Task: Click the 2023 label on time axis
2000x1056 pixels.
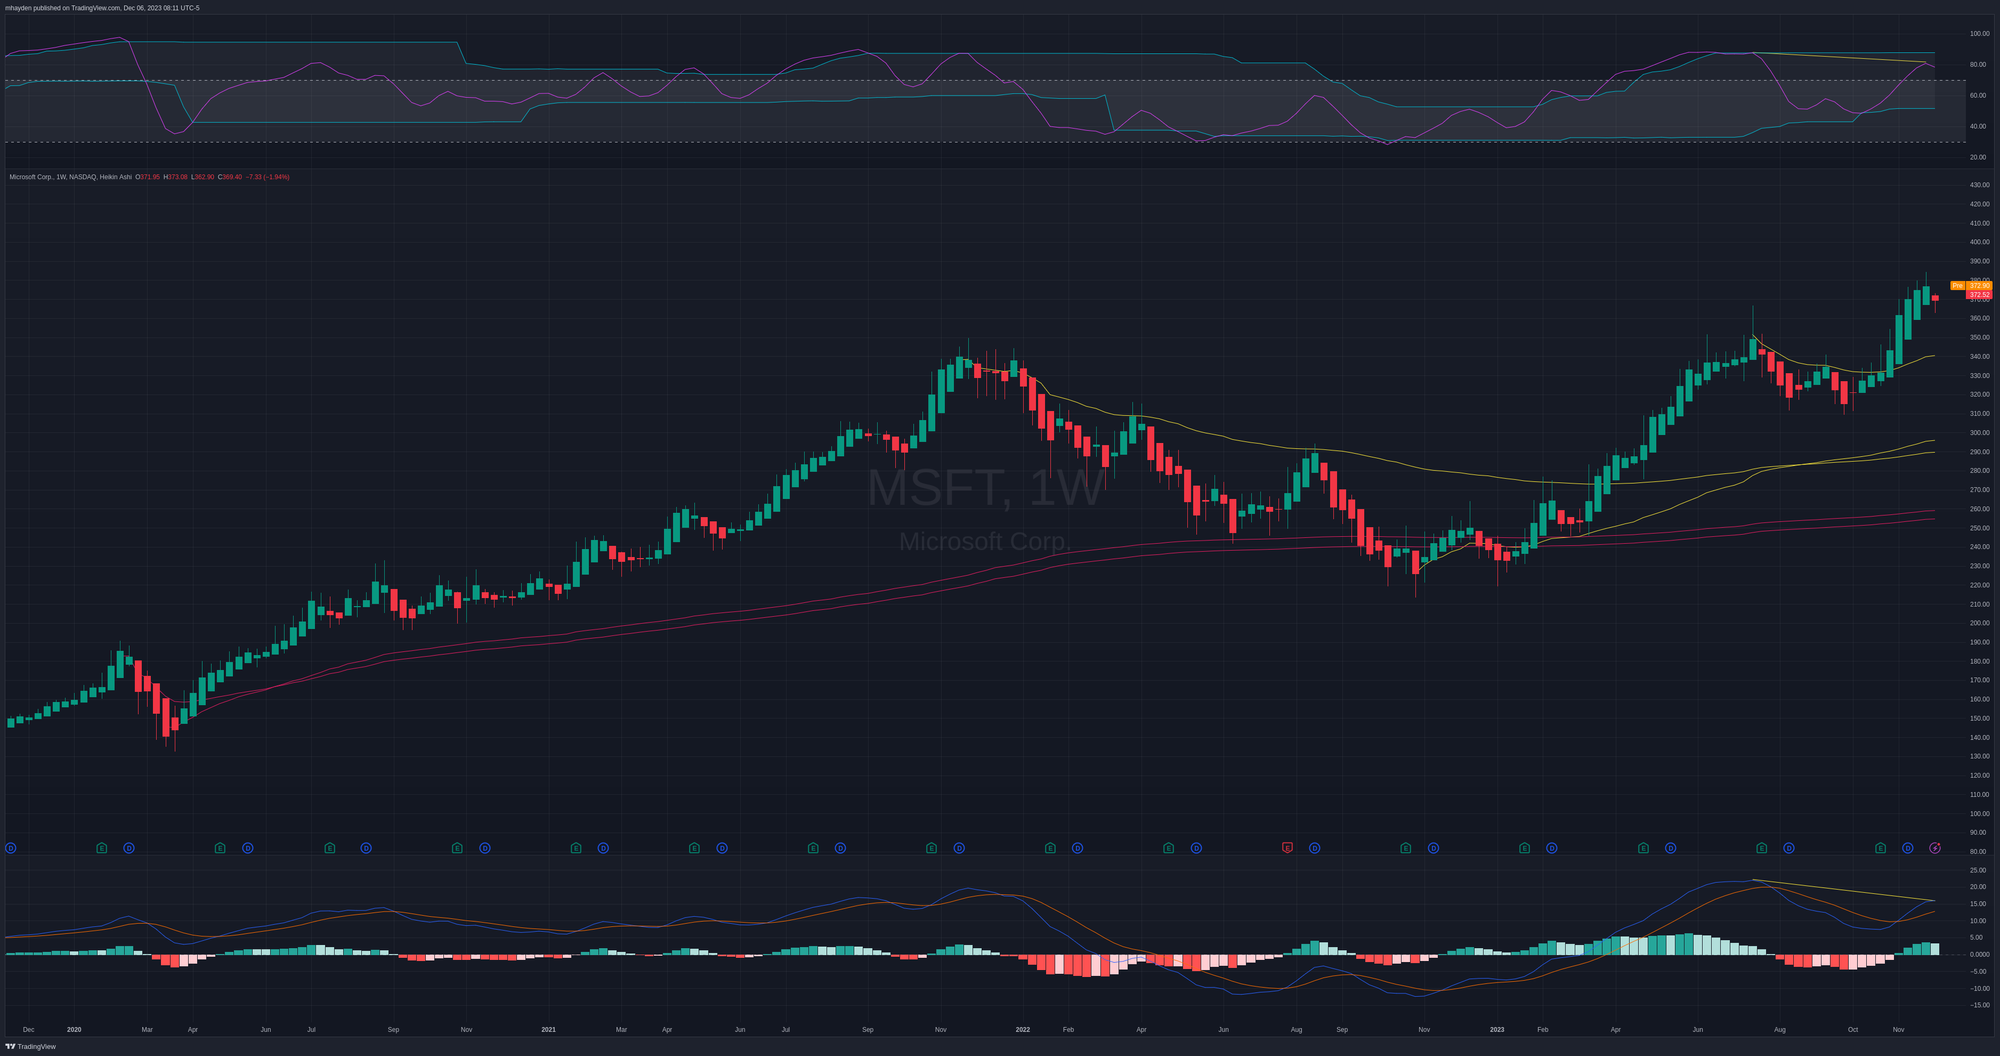Action: pyautogui.click(x=1497, y=1029)
